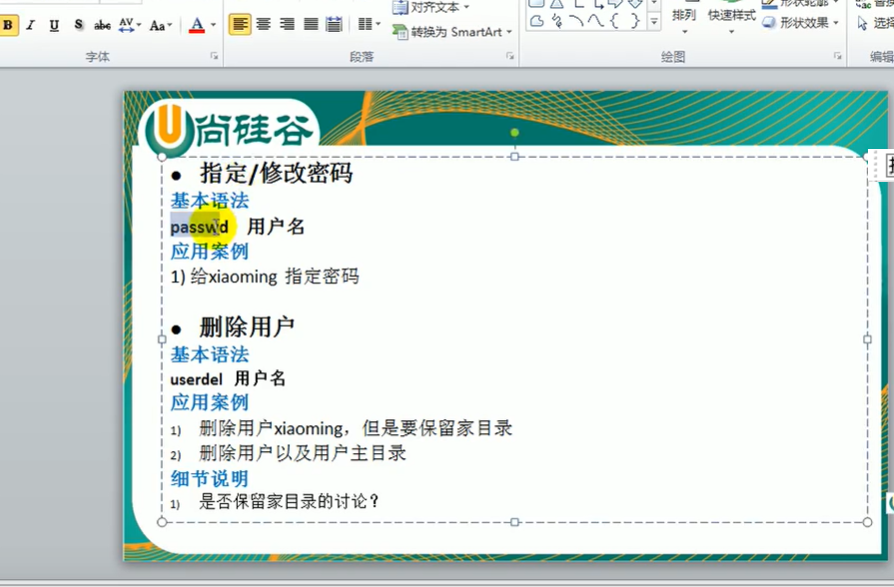
Task: Open character spacing AV dropdown
Action: [x=129, y=25]
